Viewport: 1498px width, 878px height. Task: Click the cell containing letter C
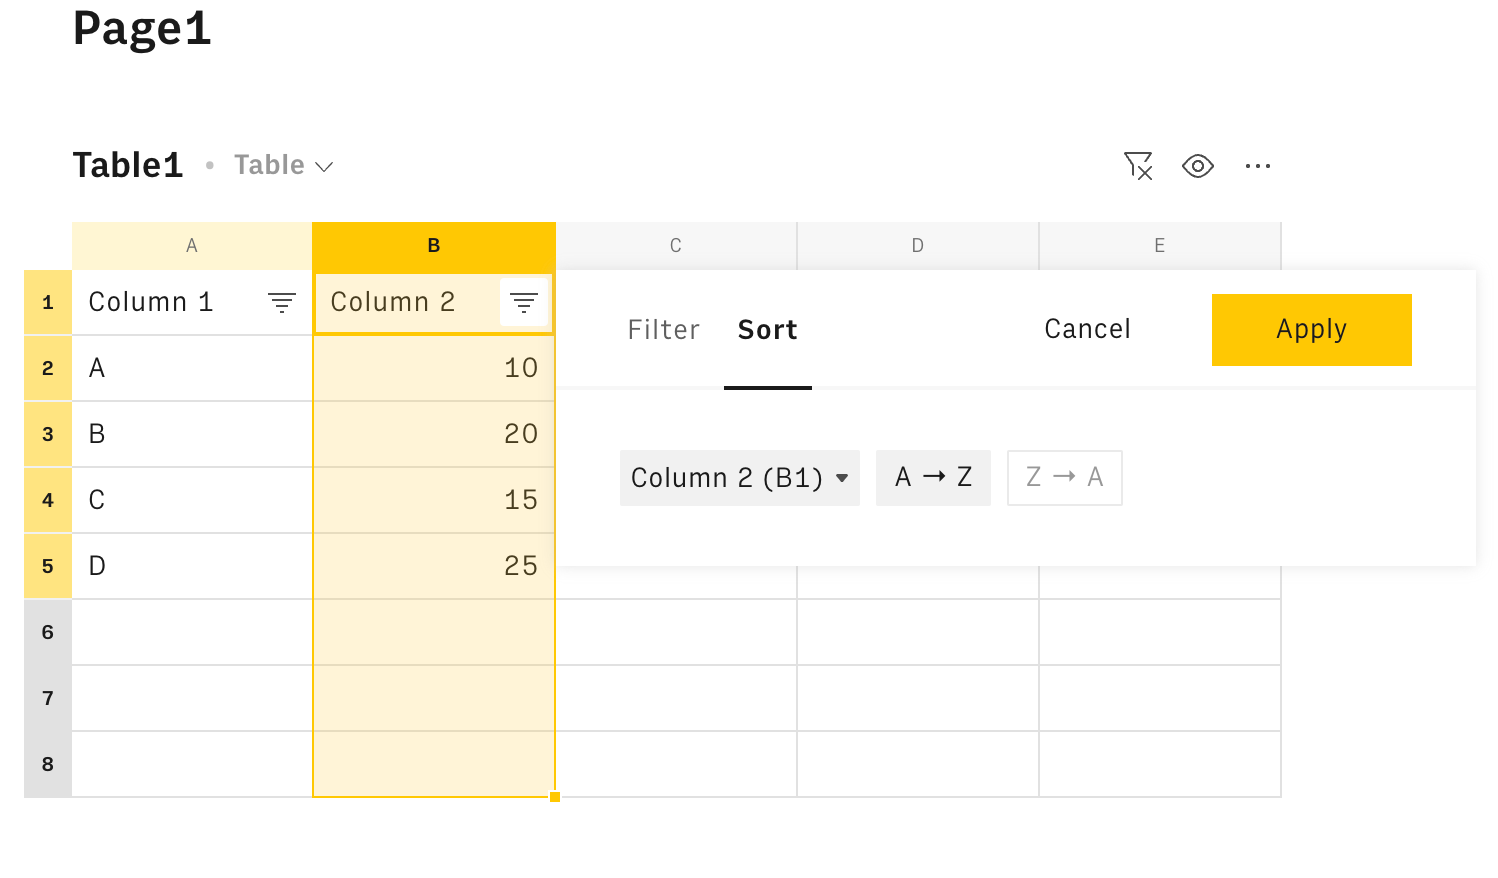[192, 500]
